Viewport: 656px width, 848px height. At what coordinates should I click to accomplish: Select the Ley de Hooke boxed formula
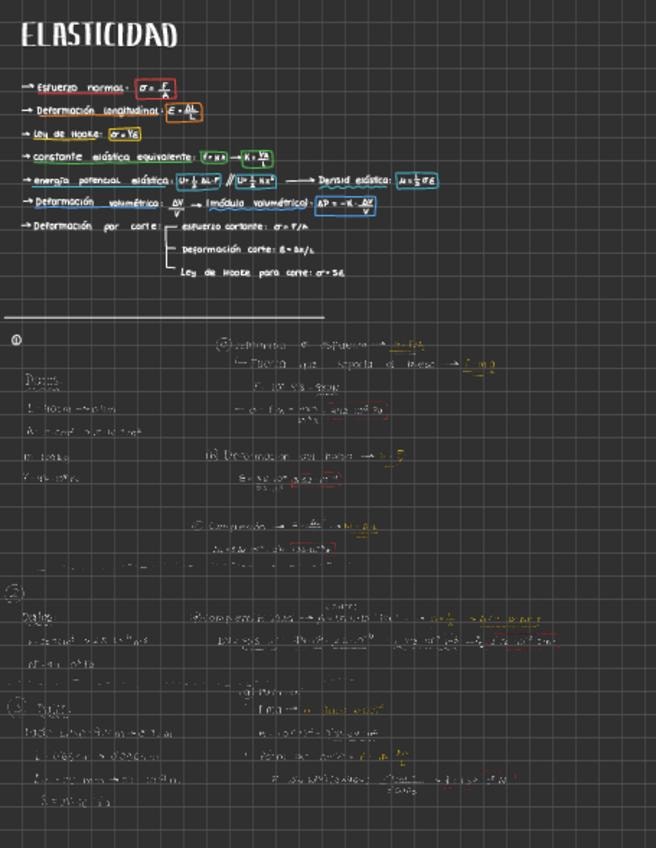point(125,135)
